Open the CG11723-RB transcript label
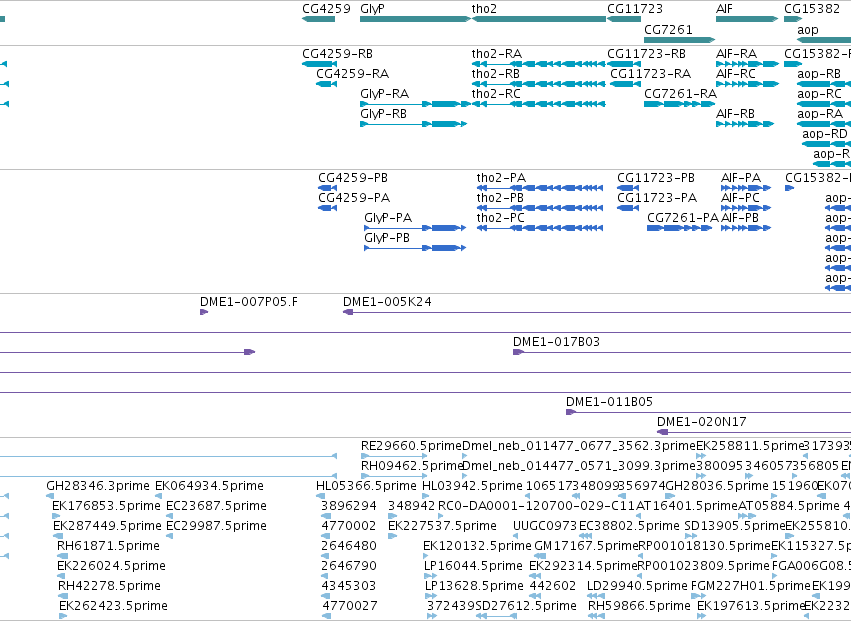851x621 pixels. (x=646, y=54)
